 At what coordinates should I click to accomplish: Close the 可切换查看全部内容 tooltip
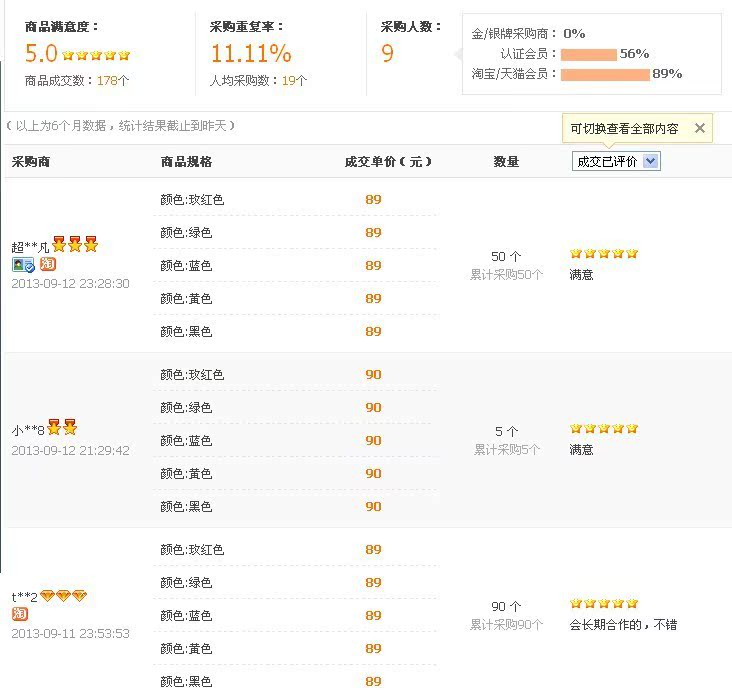(x=699, y=128)
